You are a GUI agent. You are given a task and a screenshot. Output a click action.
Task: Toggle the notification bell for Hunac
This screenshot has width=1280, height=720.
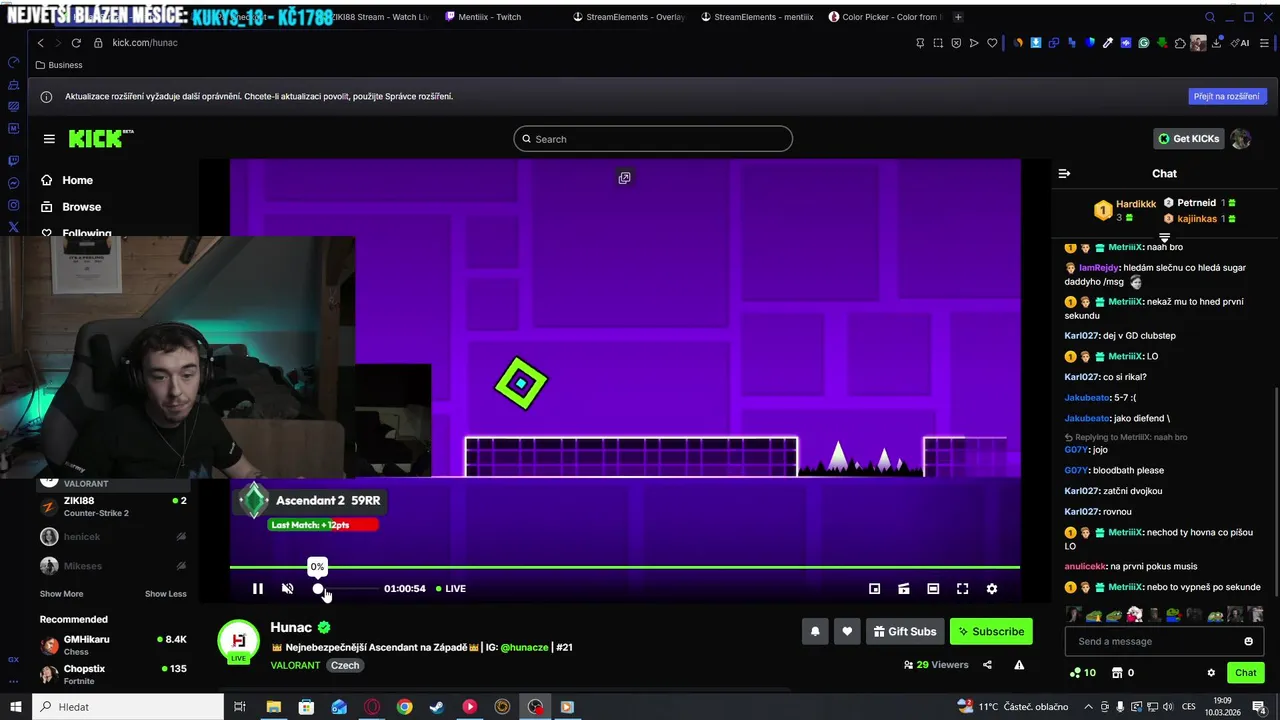pyautogui.click(x=815, y=632)
